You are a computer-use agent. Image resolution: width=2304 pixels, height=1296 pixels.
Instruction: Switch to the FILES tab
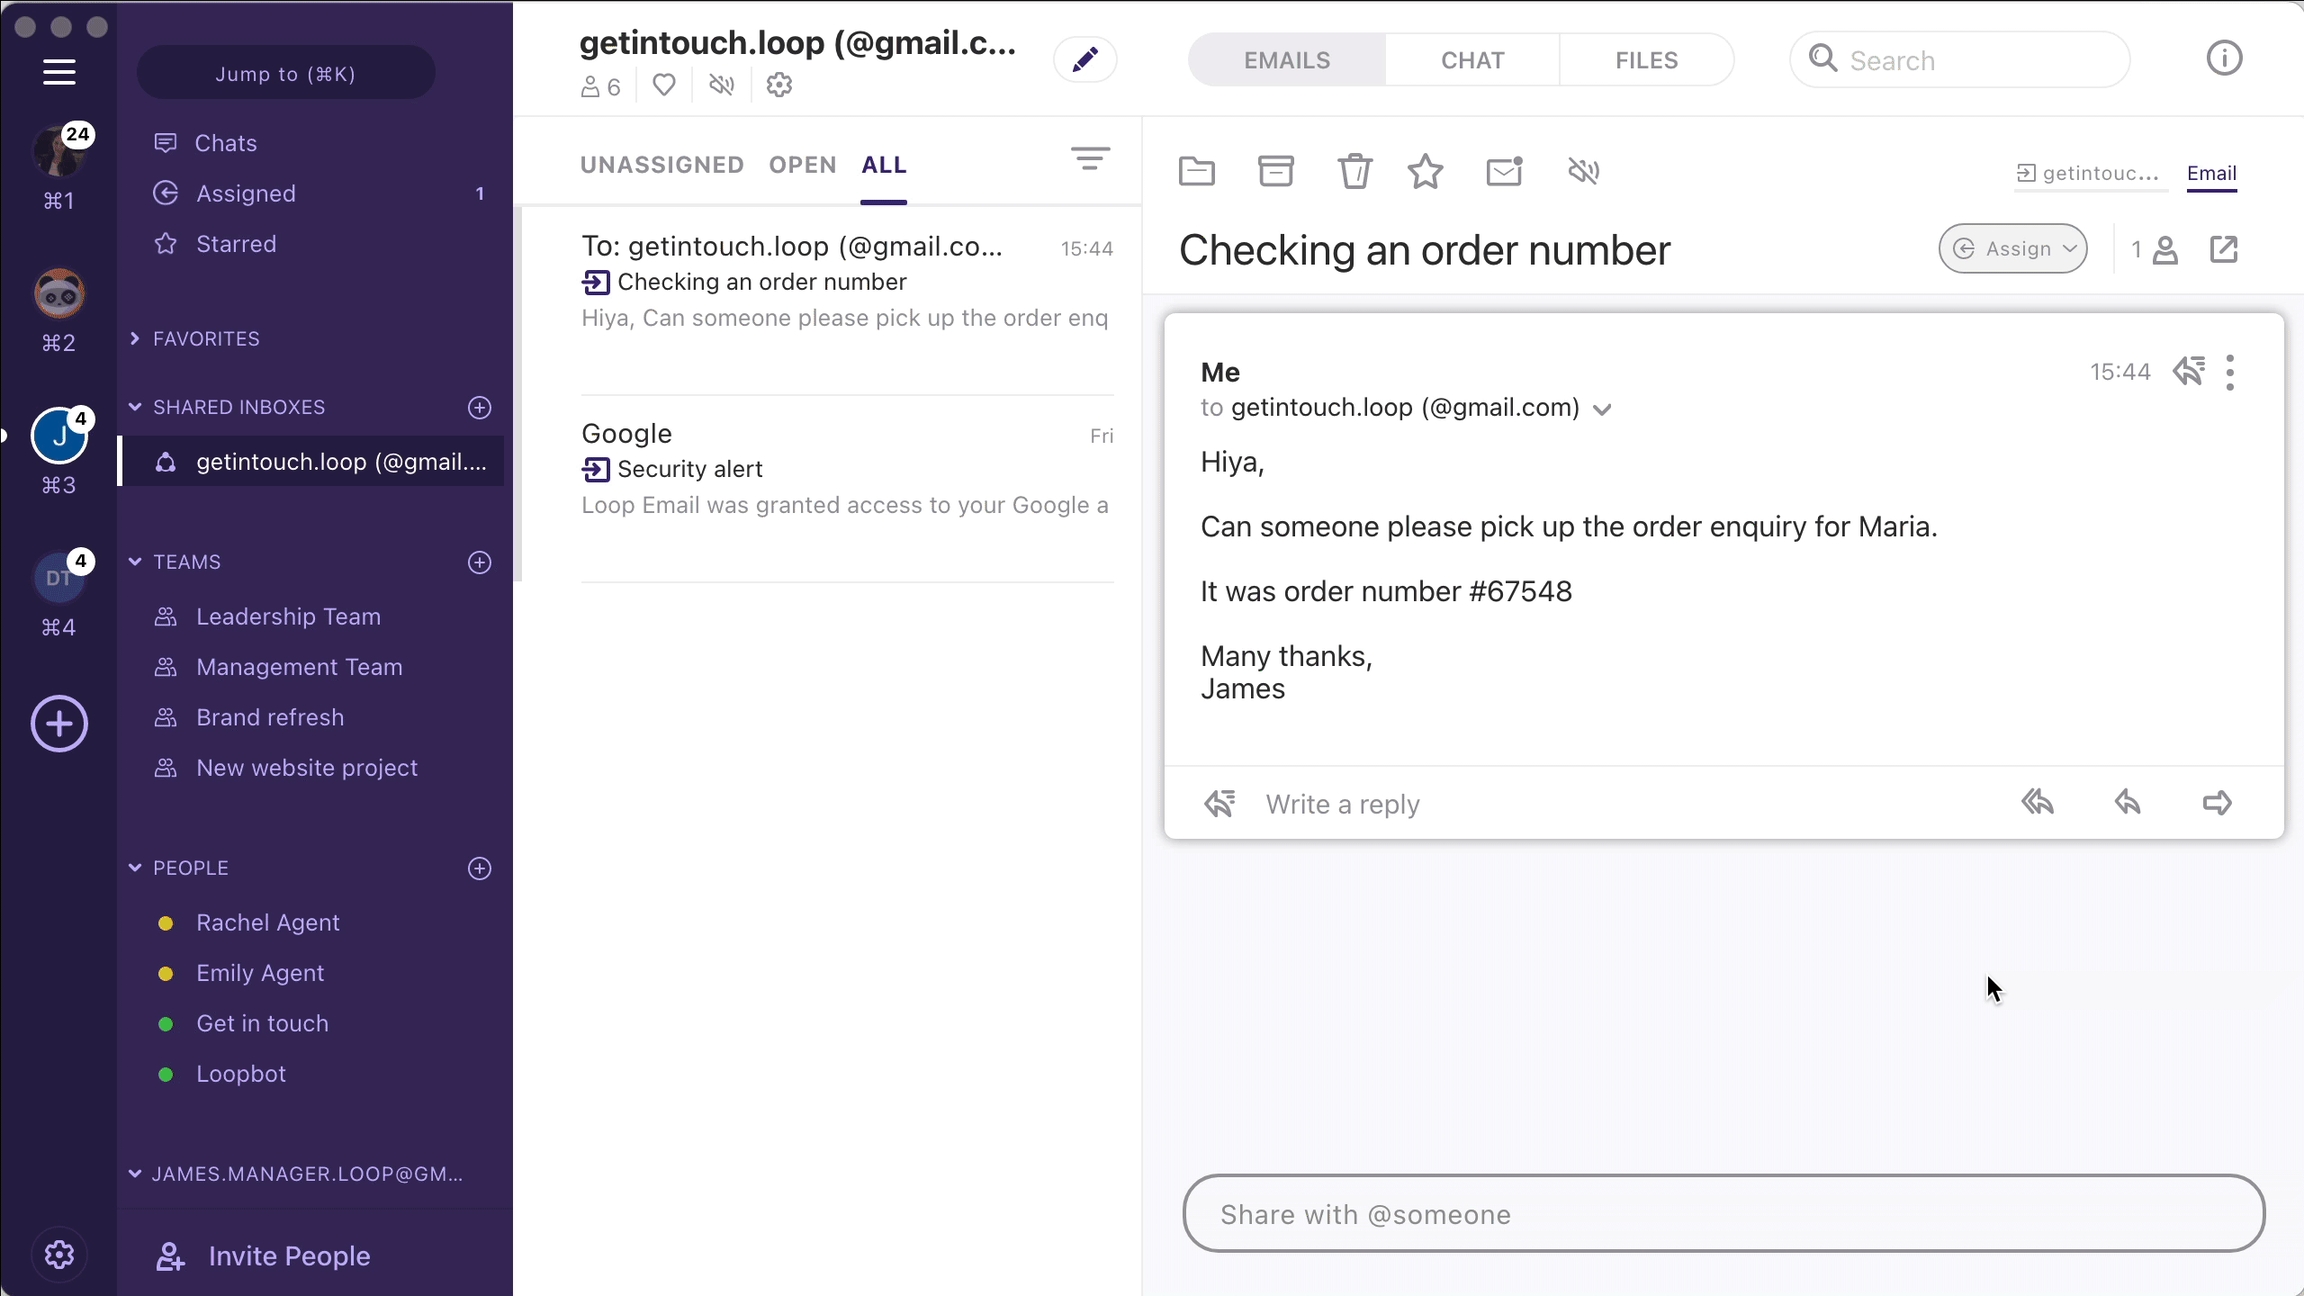click(x=1646, y=60)
